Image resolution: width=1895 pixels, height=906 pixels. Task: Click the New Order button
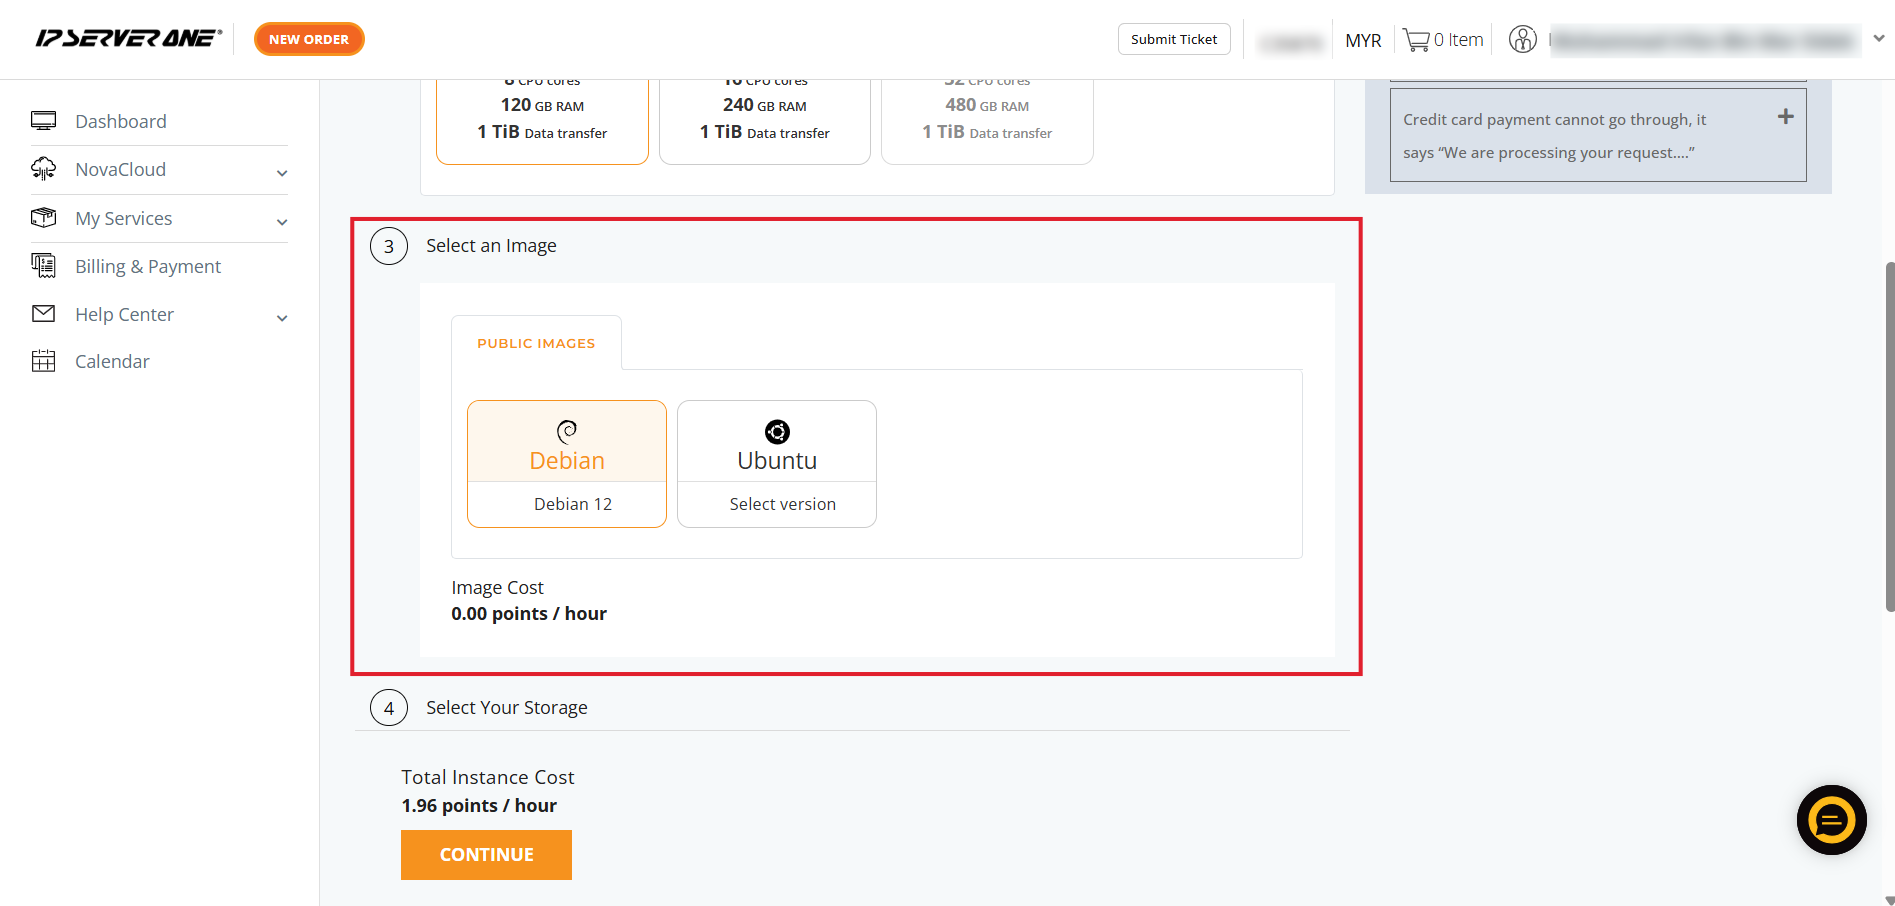coord(309,39)
